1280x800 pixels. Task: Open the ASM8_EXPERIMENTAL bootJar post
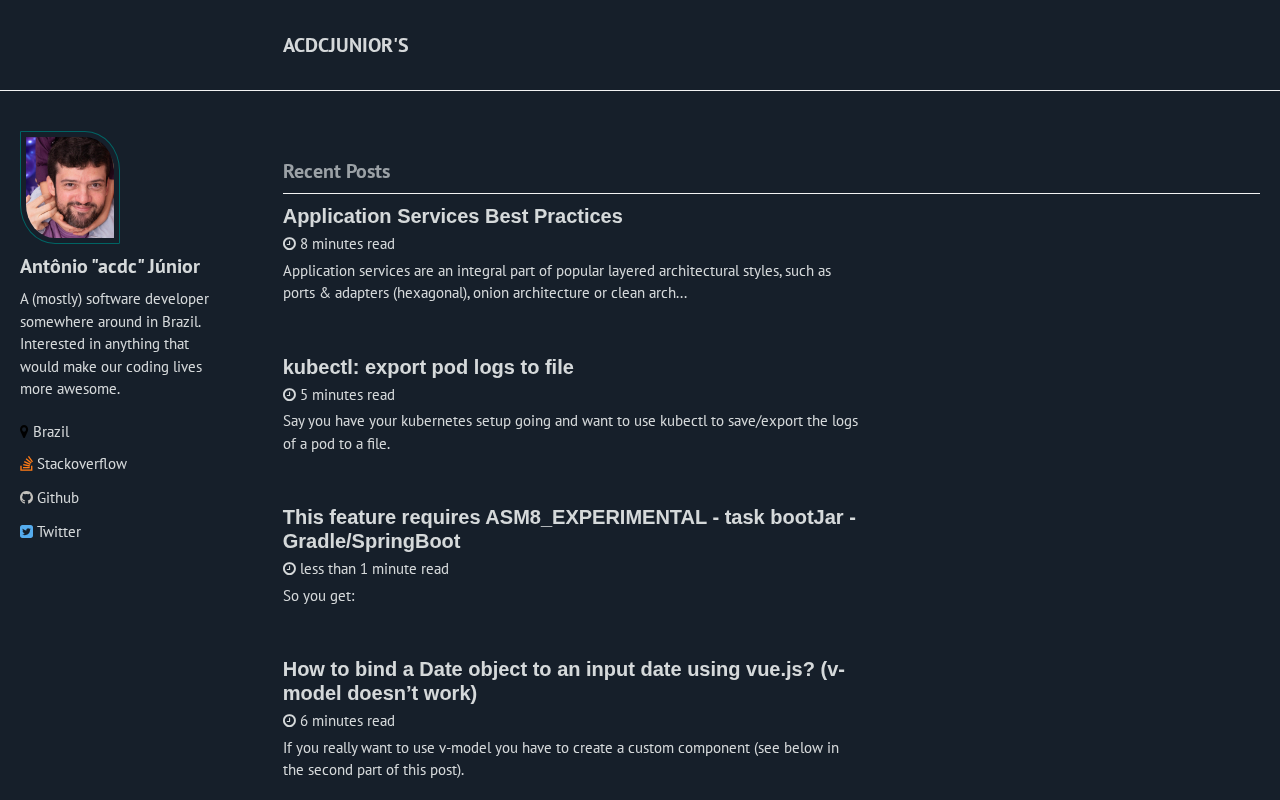pos(568,529)
